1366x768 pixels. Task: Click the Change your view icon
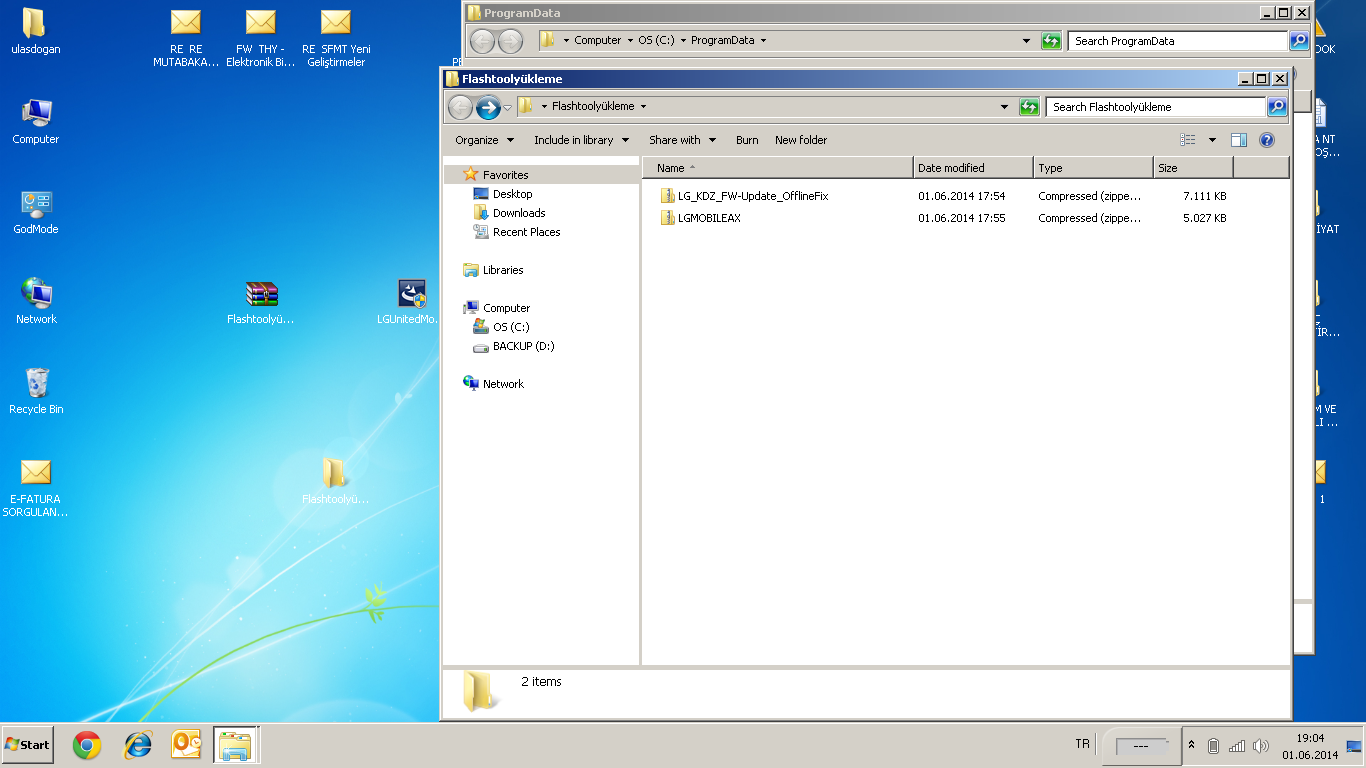1188,140
